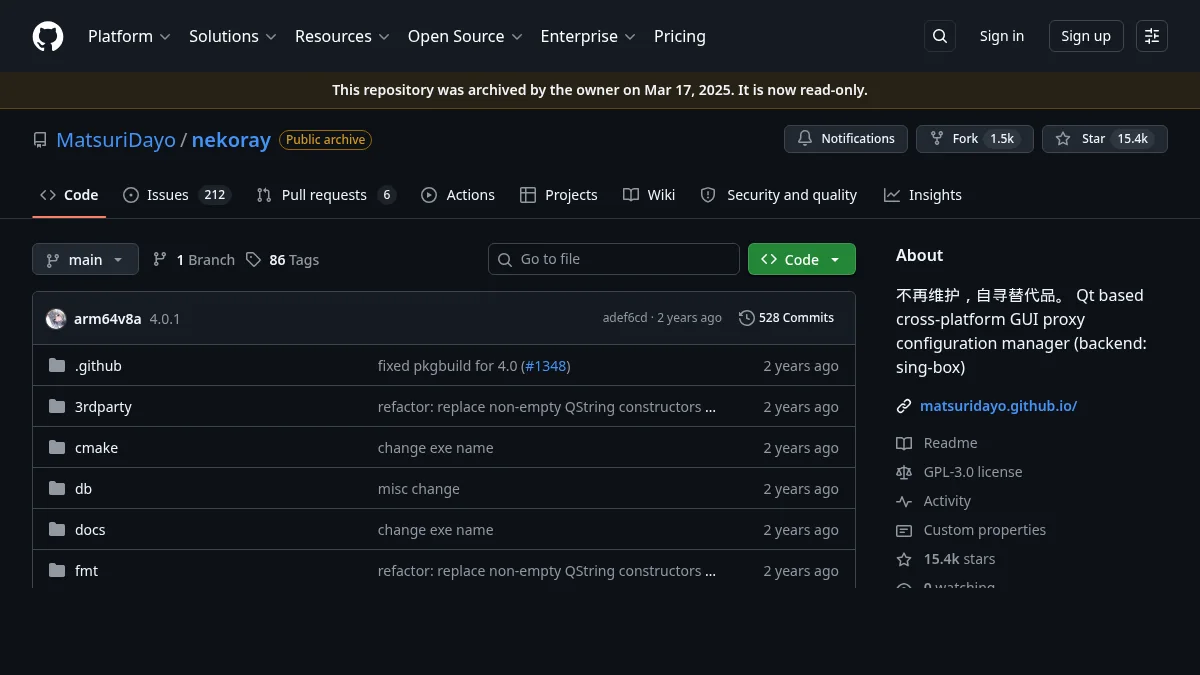Image resolution: width=1200 pixels, height=675 pixels.
Task: Open the docs folder name
Action: (90, 530)
